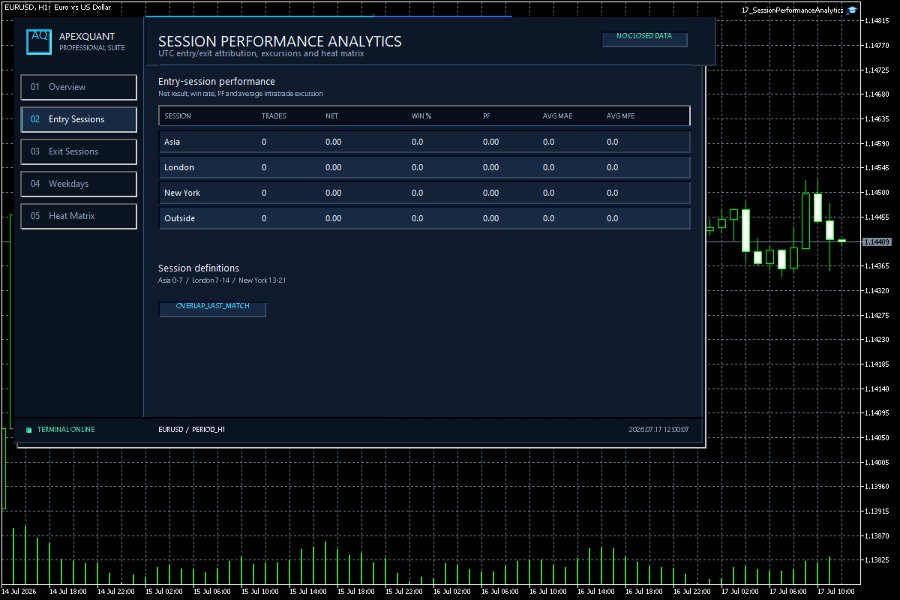Image resolution: width=900 pixels, height=600 pixels.
Task: Click the 2026.07.17 12:00:07 timestamp
Action: 658,429
